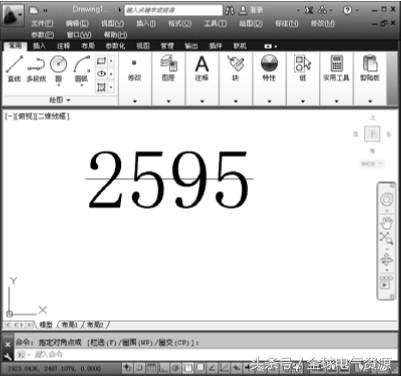Select the Rectangle tool in draw panel
Image resolution: width=401 pixels, height=376 pixels.
coord(101,61)
